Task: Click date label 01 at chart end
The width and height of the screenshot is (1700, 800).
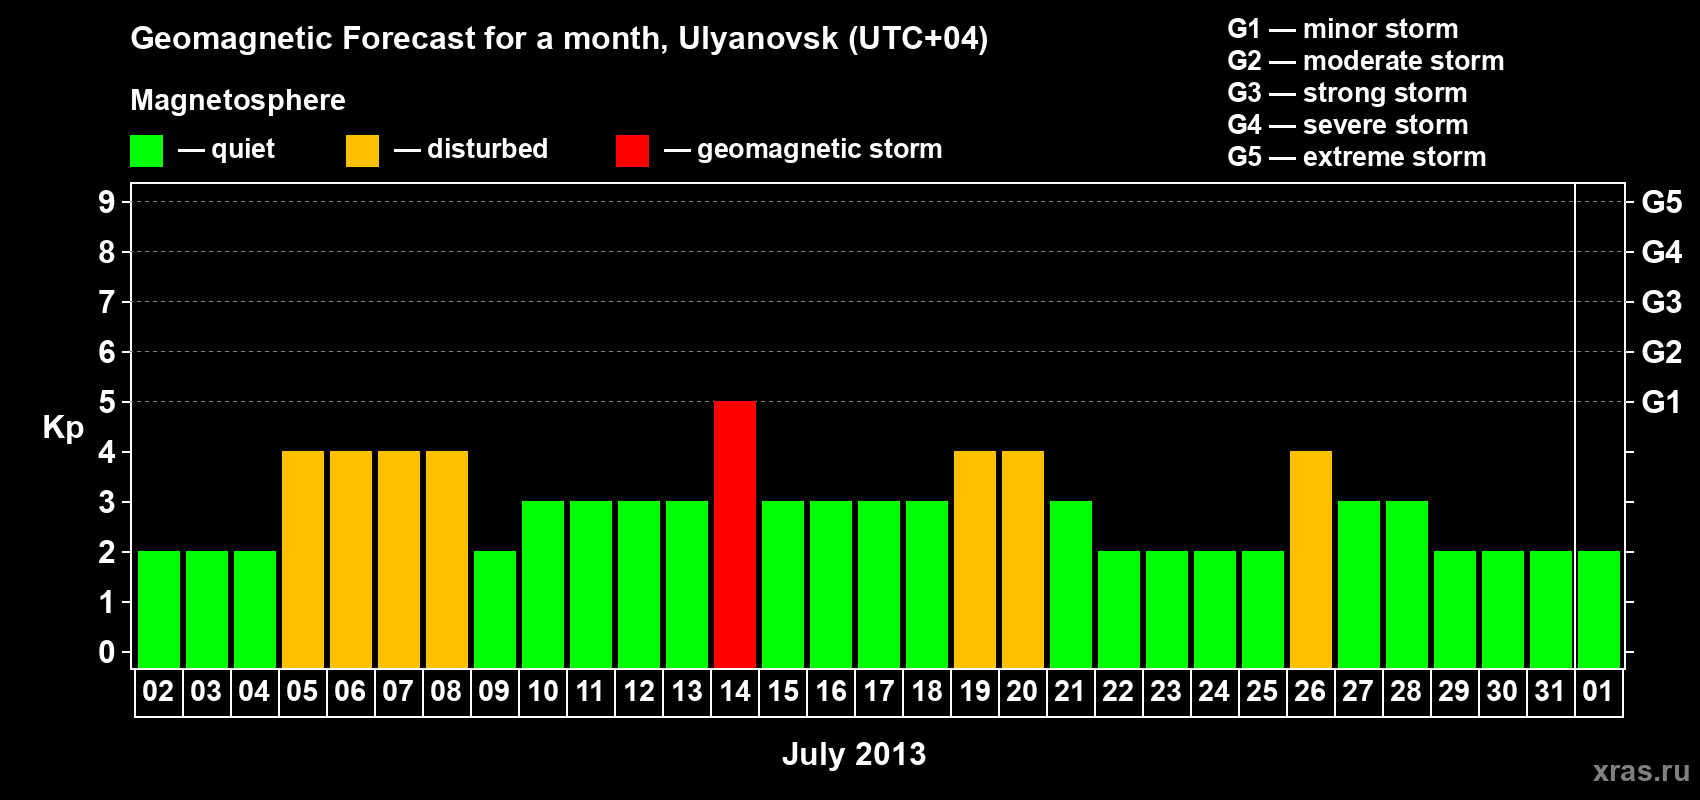Action: click(1598, 692)
